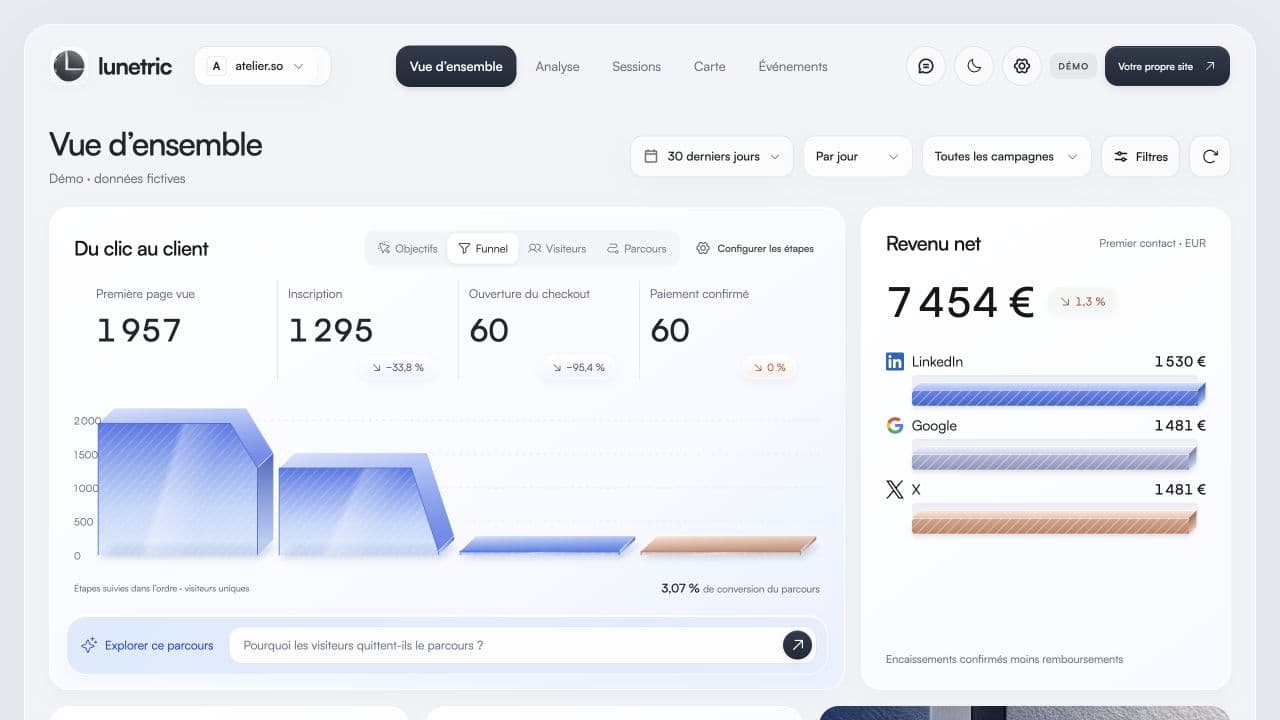Screen dimensions: 1280x720
Task: Click the sliders icon in Filtres
Action: (1121, 156)
